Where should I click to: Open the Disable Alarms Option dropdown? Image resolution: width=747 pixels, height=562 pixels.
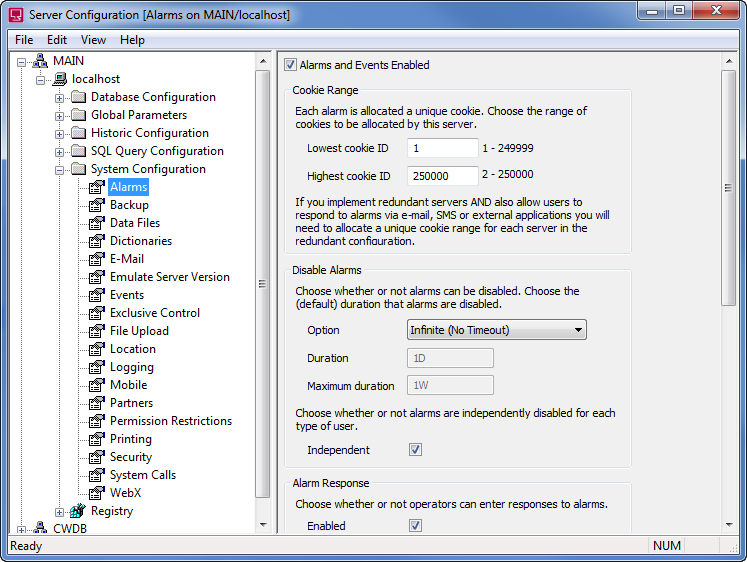[x=496, y=330]
